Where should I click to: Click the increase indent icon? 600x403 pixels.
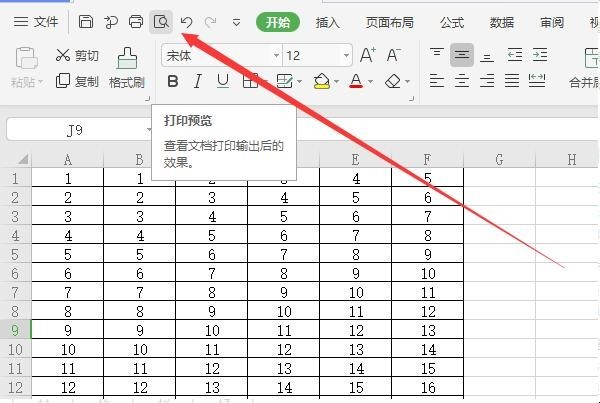click(540, 55)
